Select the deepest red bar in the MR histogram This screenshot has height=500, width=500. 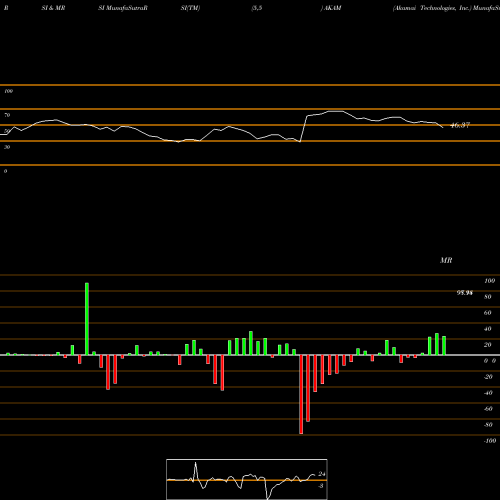click(x=301, y=394)
